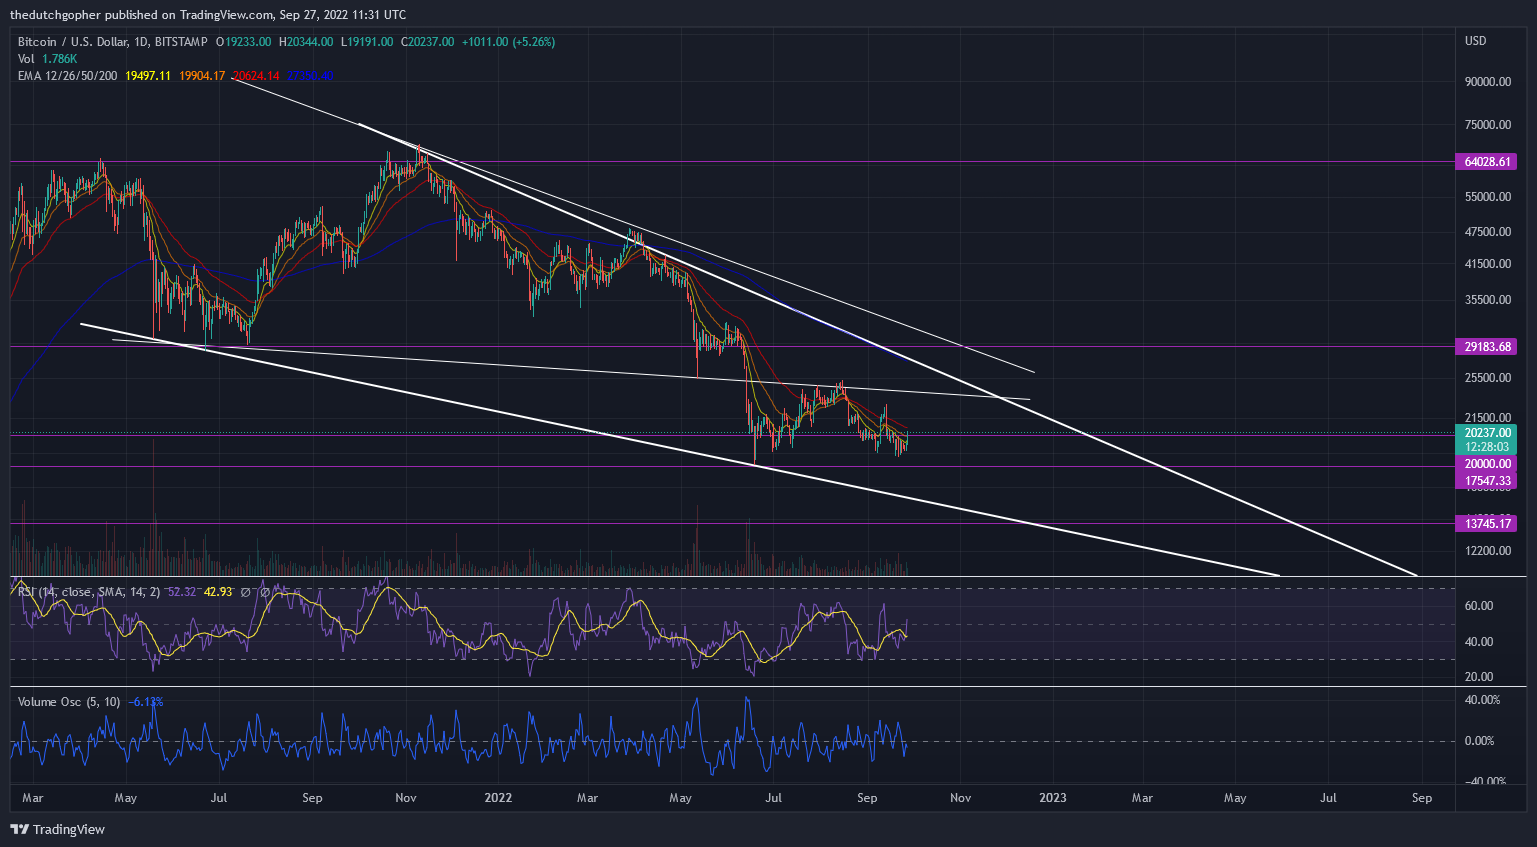Image resolution: width=1537 pixels, height=847 pixels.
Task: Click the 40.00% Volume Osc axis label
Action: 1482,700
